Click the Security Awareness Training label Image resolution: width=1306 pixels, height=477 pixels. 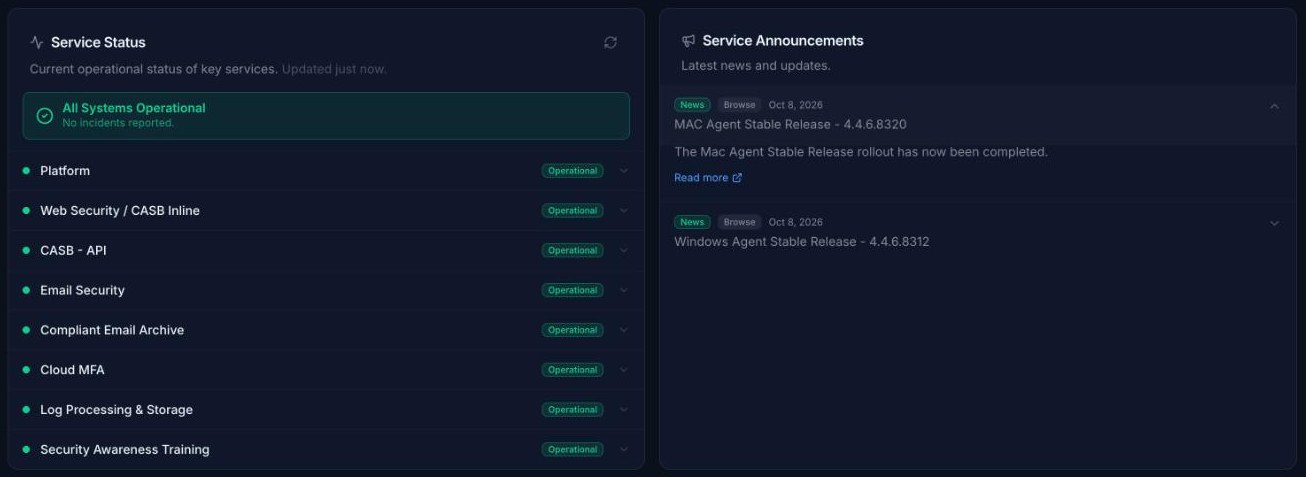point(125,450)
